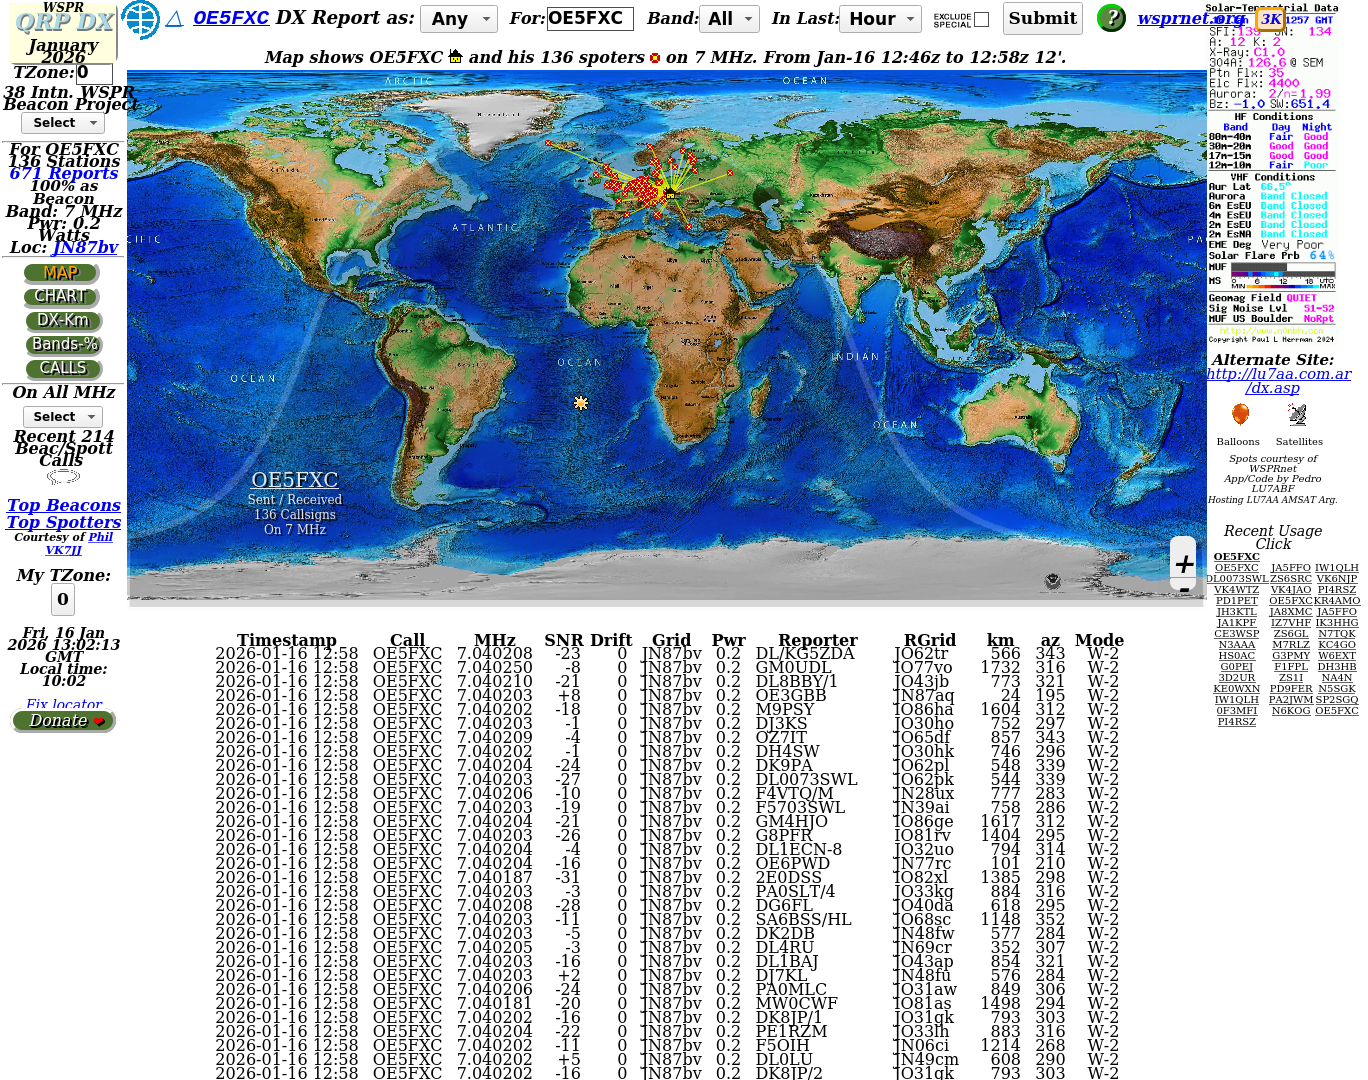
Task: Click the blue globe antenna icon
Action: coord(140,19)
